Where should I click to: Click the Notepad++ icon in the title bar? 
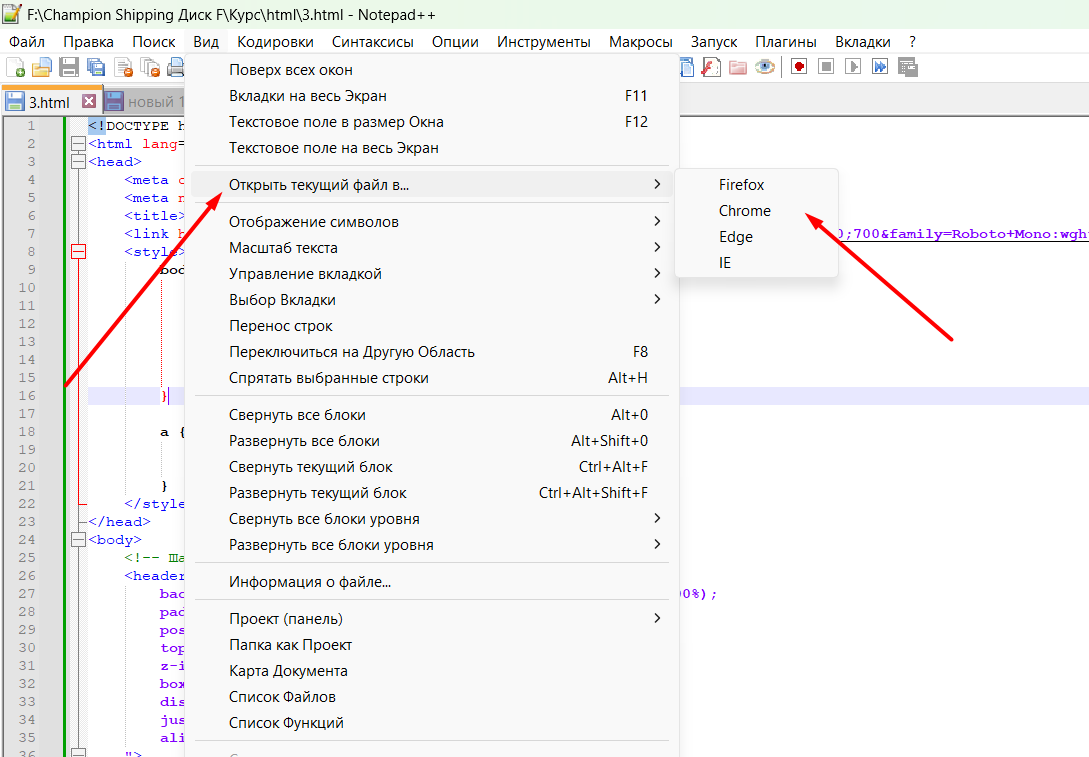pyautogui.click(x=12, y=14)
